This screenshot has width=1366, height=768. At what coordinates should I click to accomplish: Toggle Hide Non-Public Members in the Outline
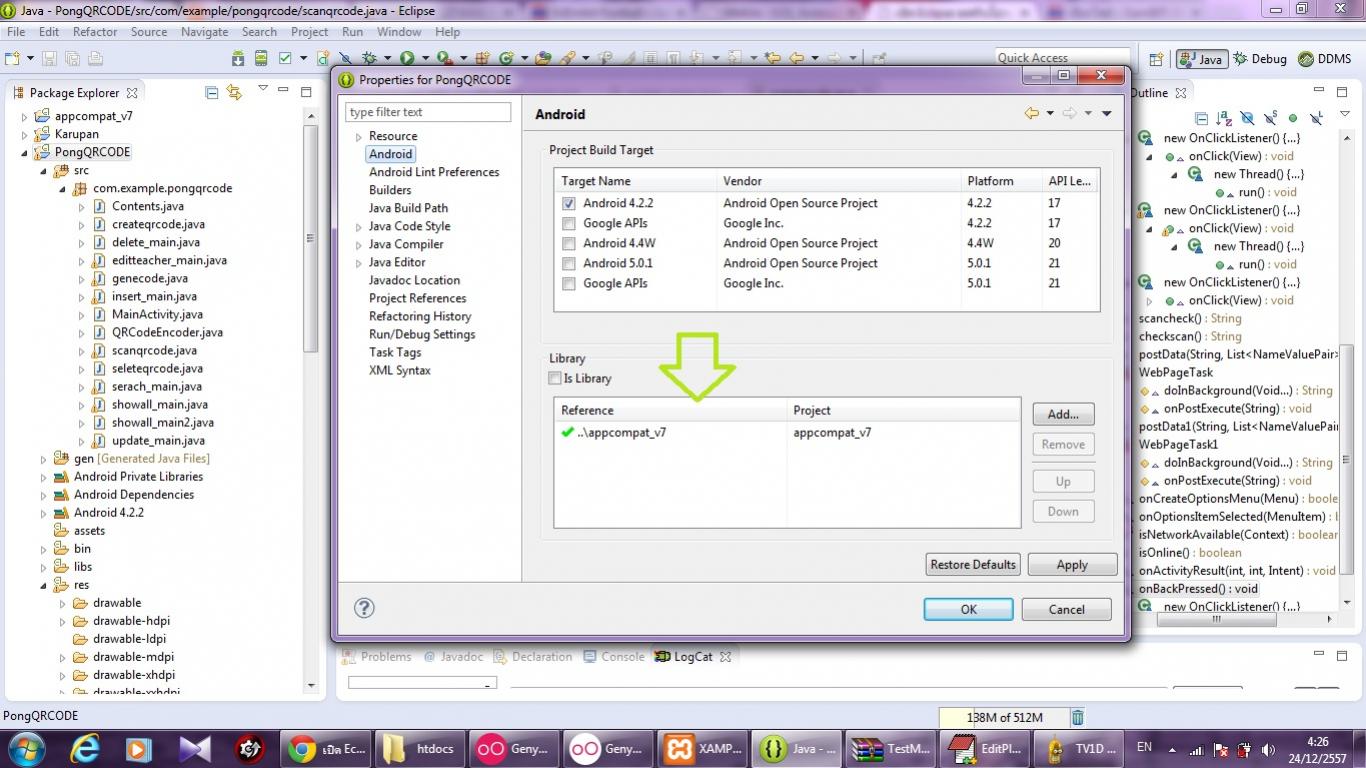(1293, 118)
